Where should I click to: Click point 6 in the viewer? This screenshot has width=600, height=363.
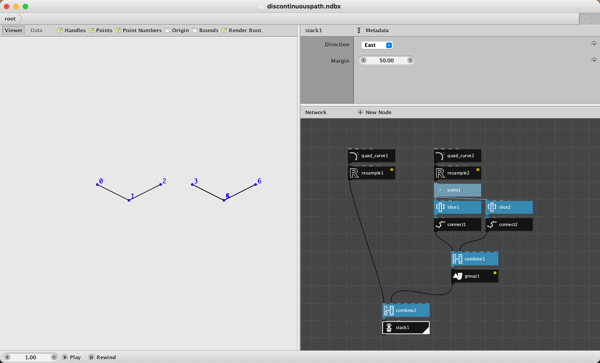tap(256, 184)
